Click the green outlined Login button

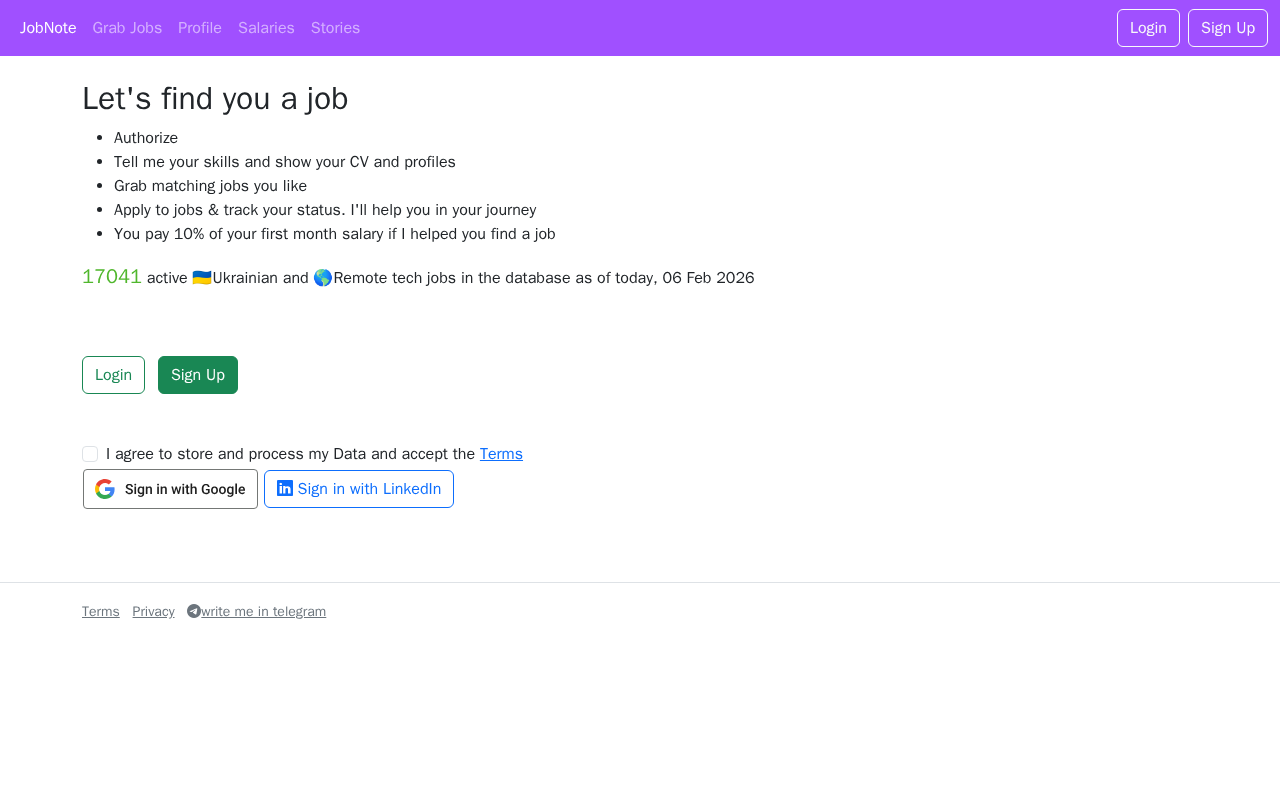point(113,375)
